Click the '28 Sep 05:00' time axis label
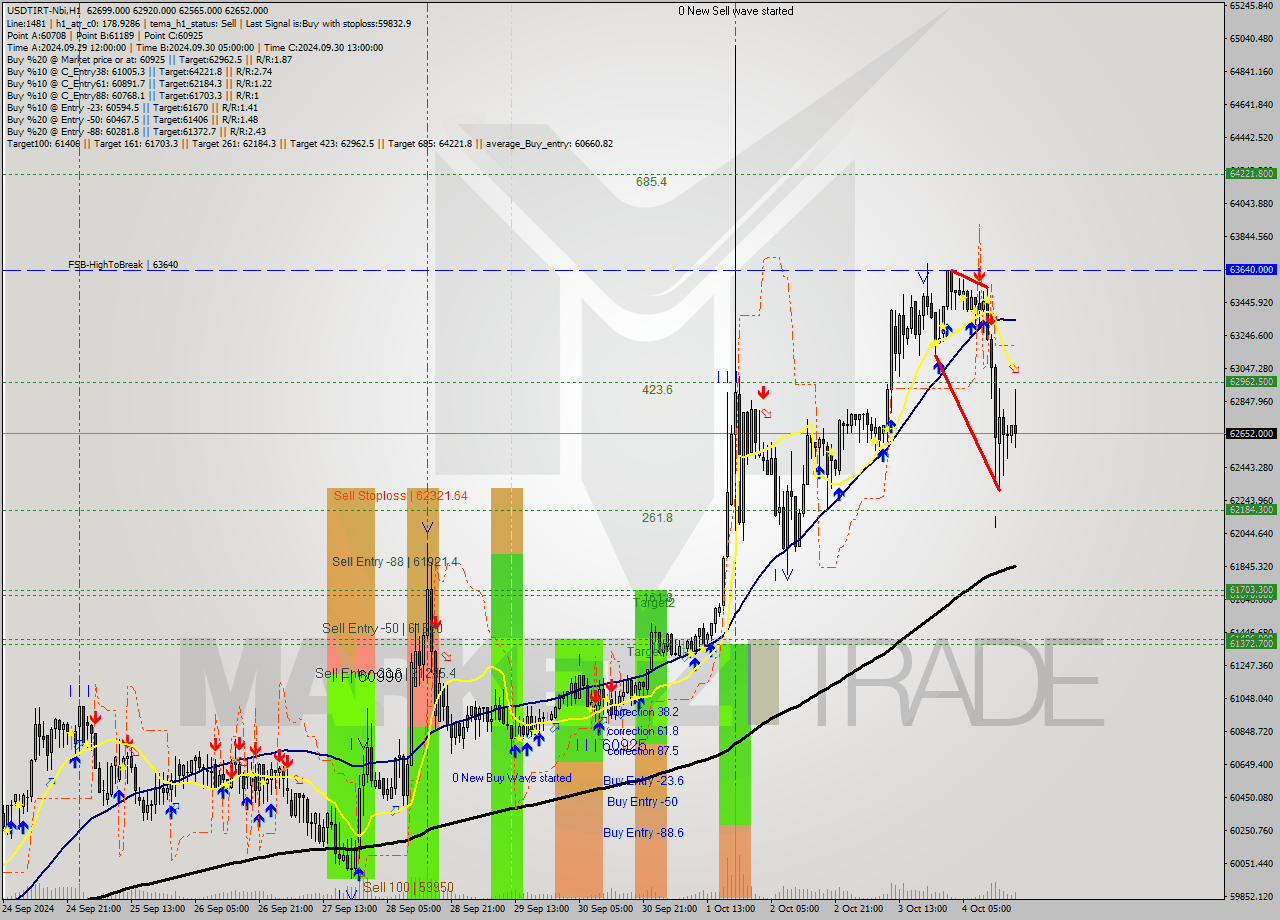 pyautogui.click(x=414, y=909)
